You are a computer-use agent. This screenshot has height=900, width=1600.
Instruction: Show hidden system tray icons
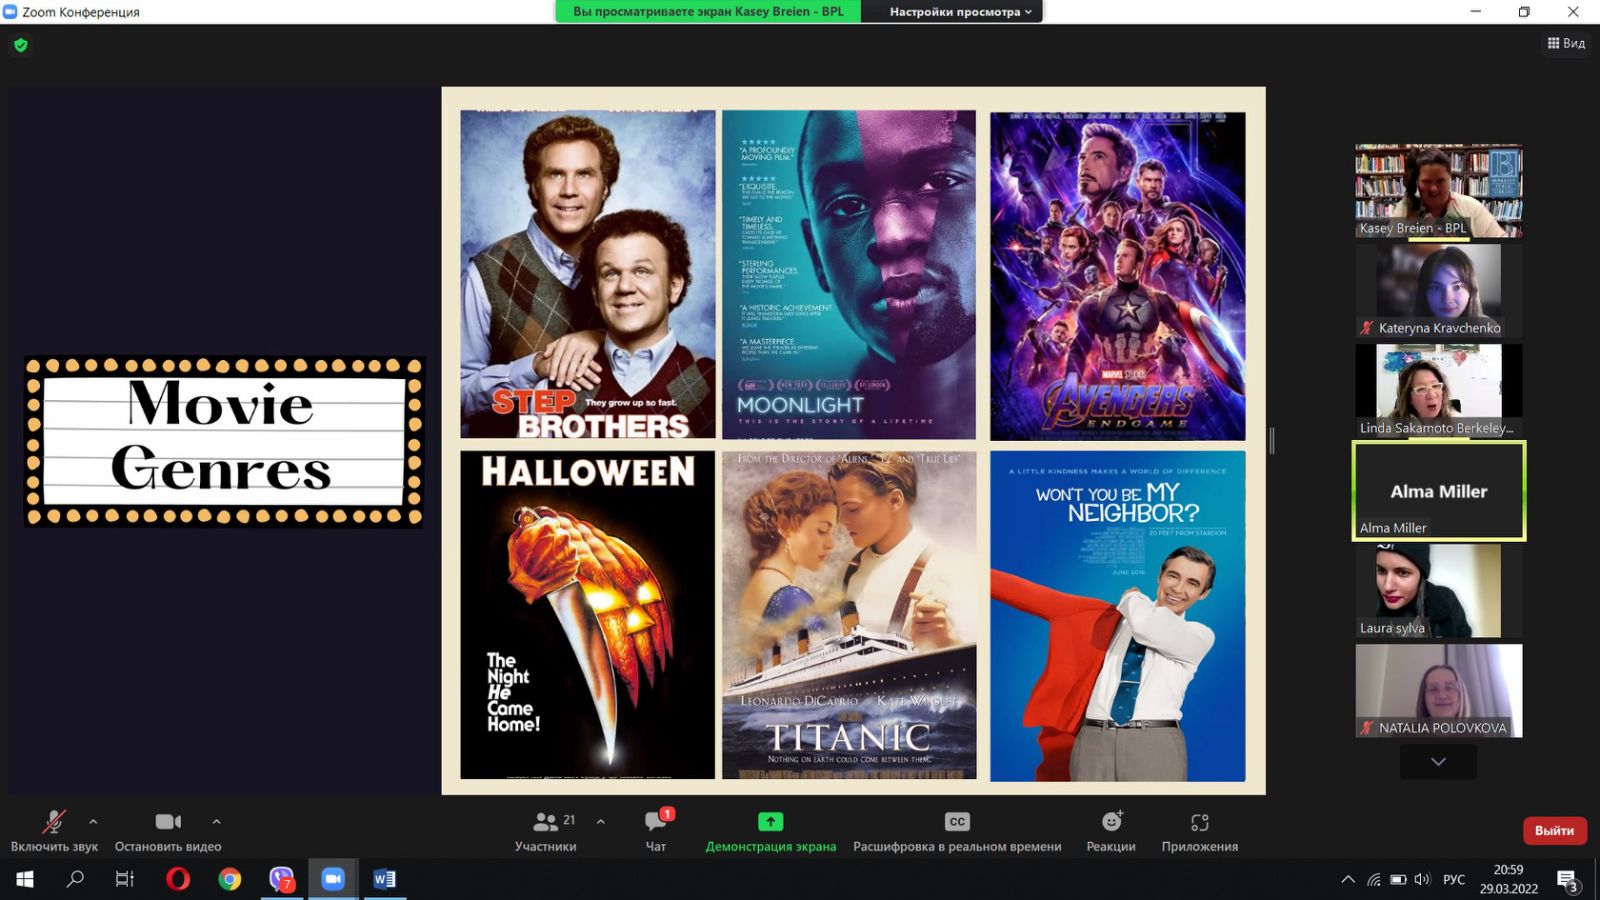point(1348,880)
